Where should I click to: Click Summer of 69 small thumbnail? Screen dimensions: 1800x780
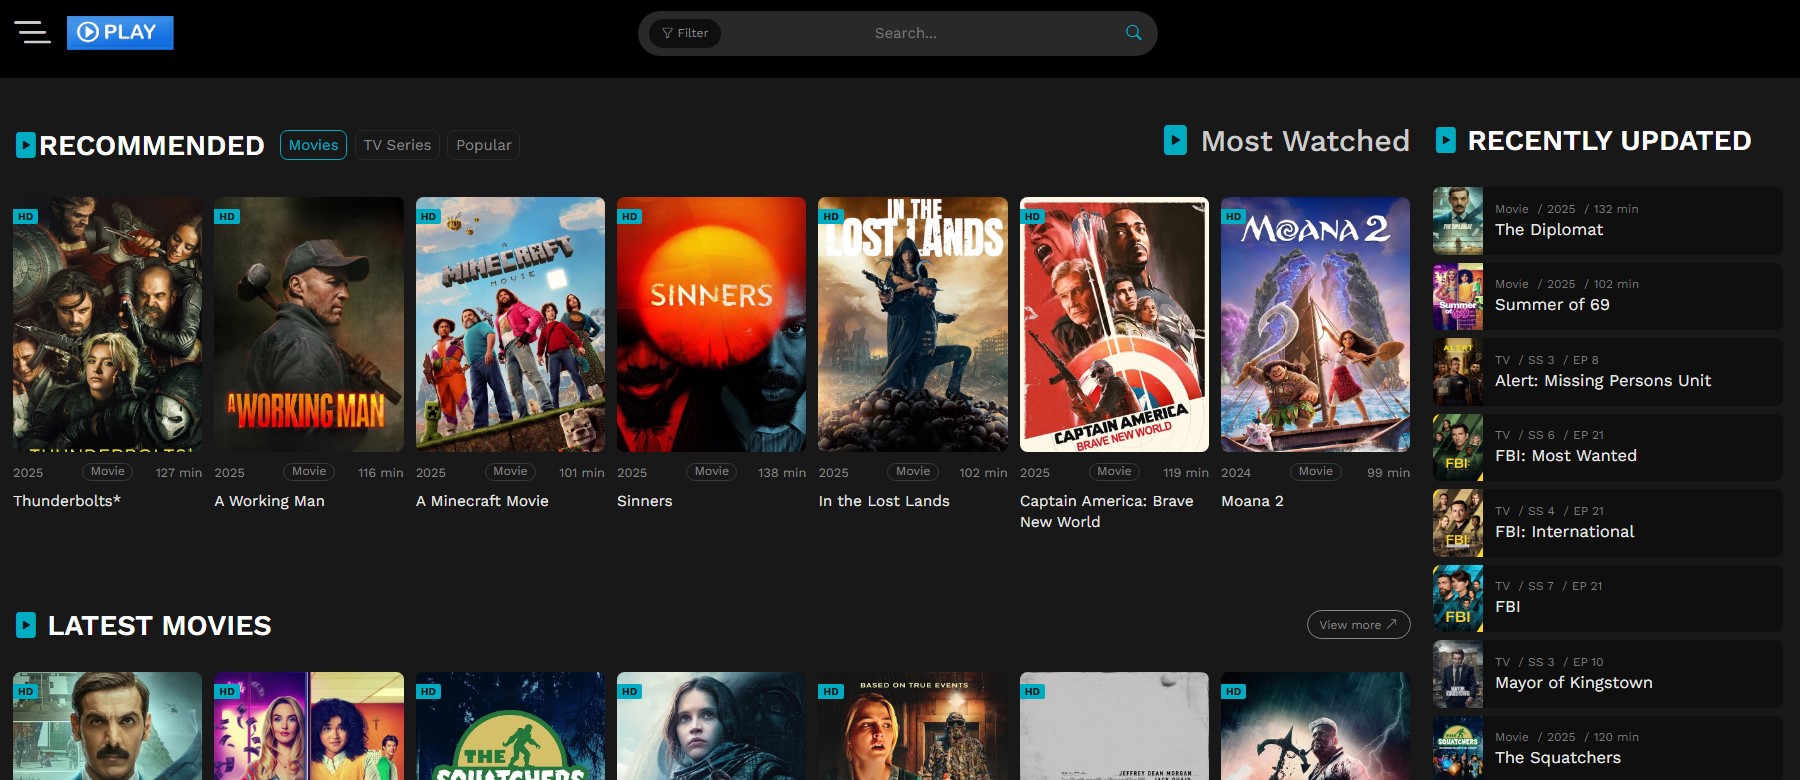click(1458, 296)
